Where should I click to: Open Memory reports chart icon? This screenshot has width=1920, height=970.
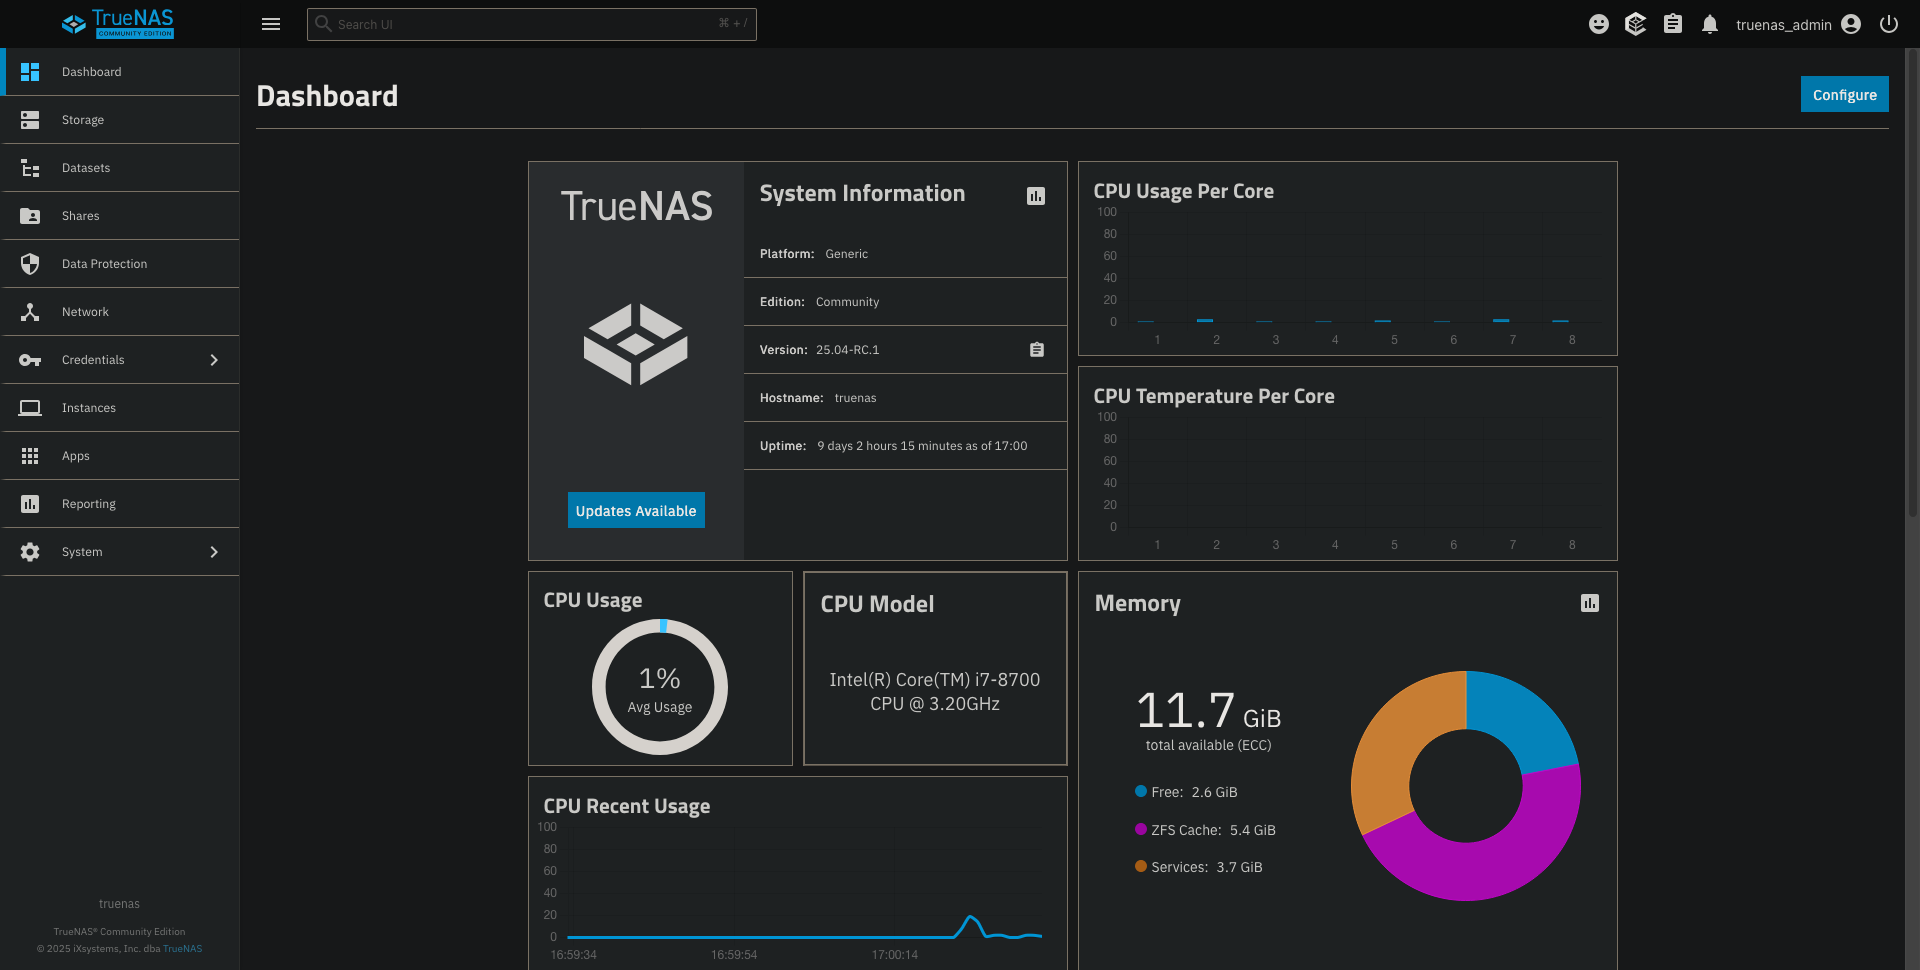pyautogui.click(x=1590, y=603)
